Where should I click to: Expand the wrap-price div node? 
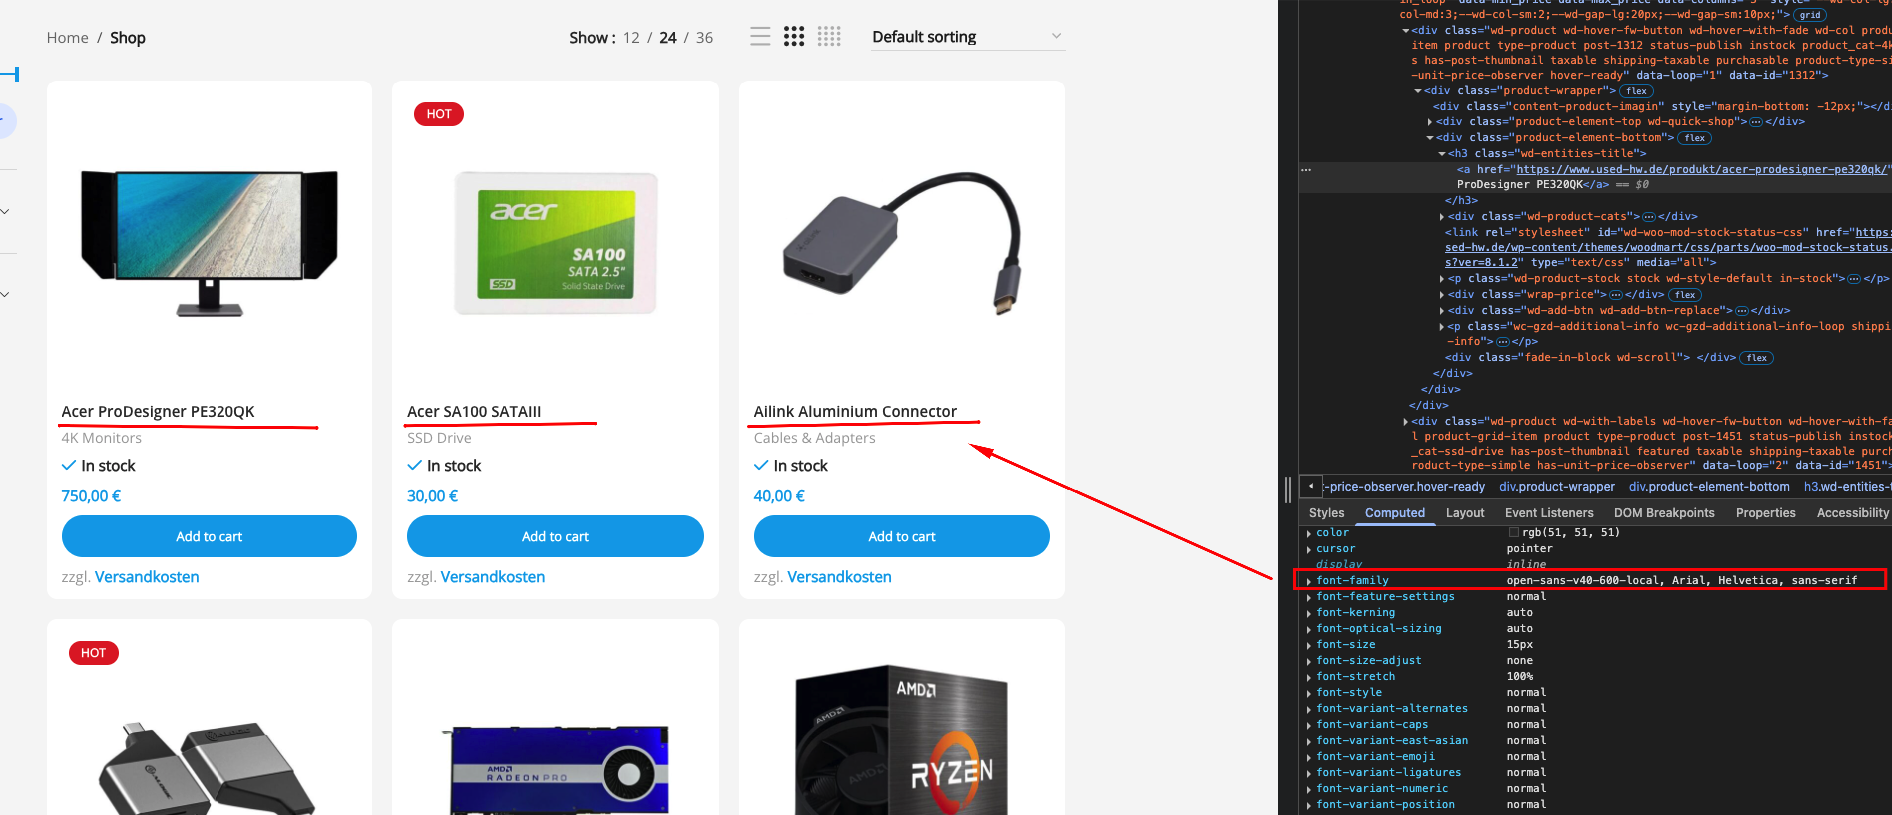(x=1442, y=295)
